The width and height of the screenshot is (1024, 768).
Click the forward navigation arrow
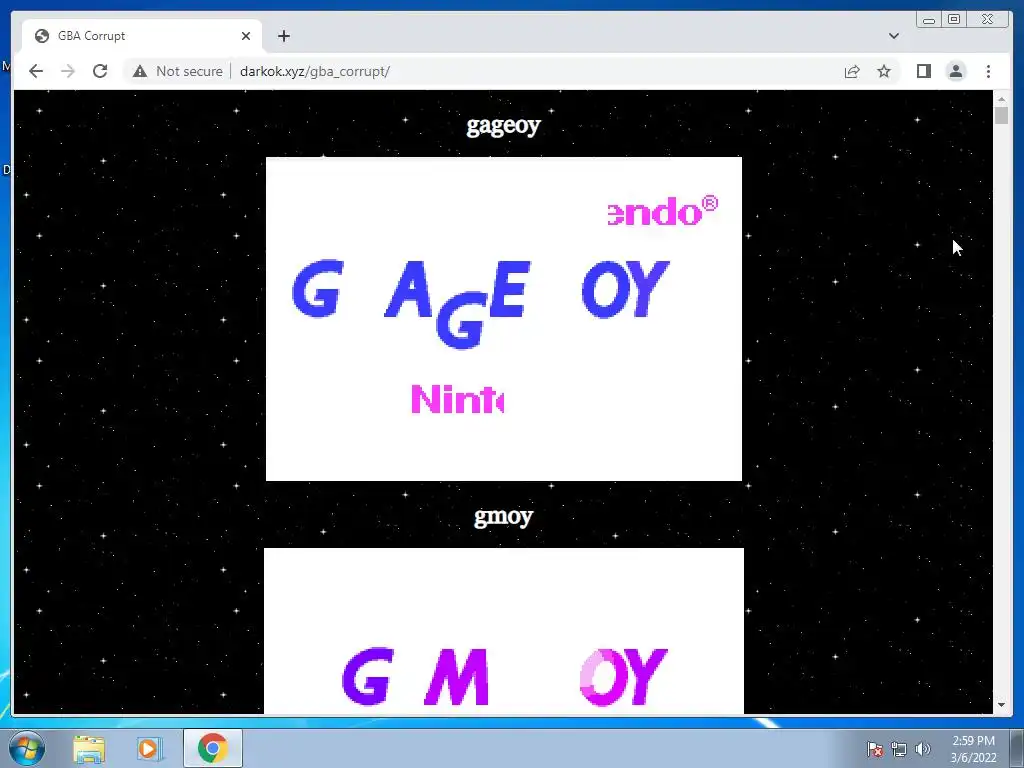point(68,71)
